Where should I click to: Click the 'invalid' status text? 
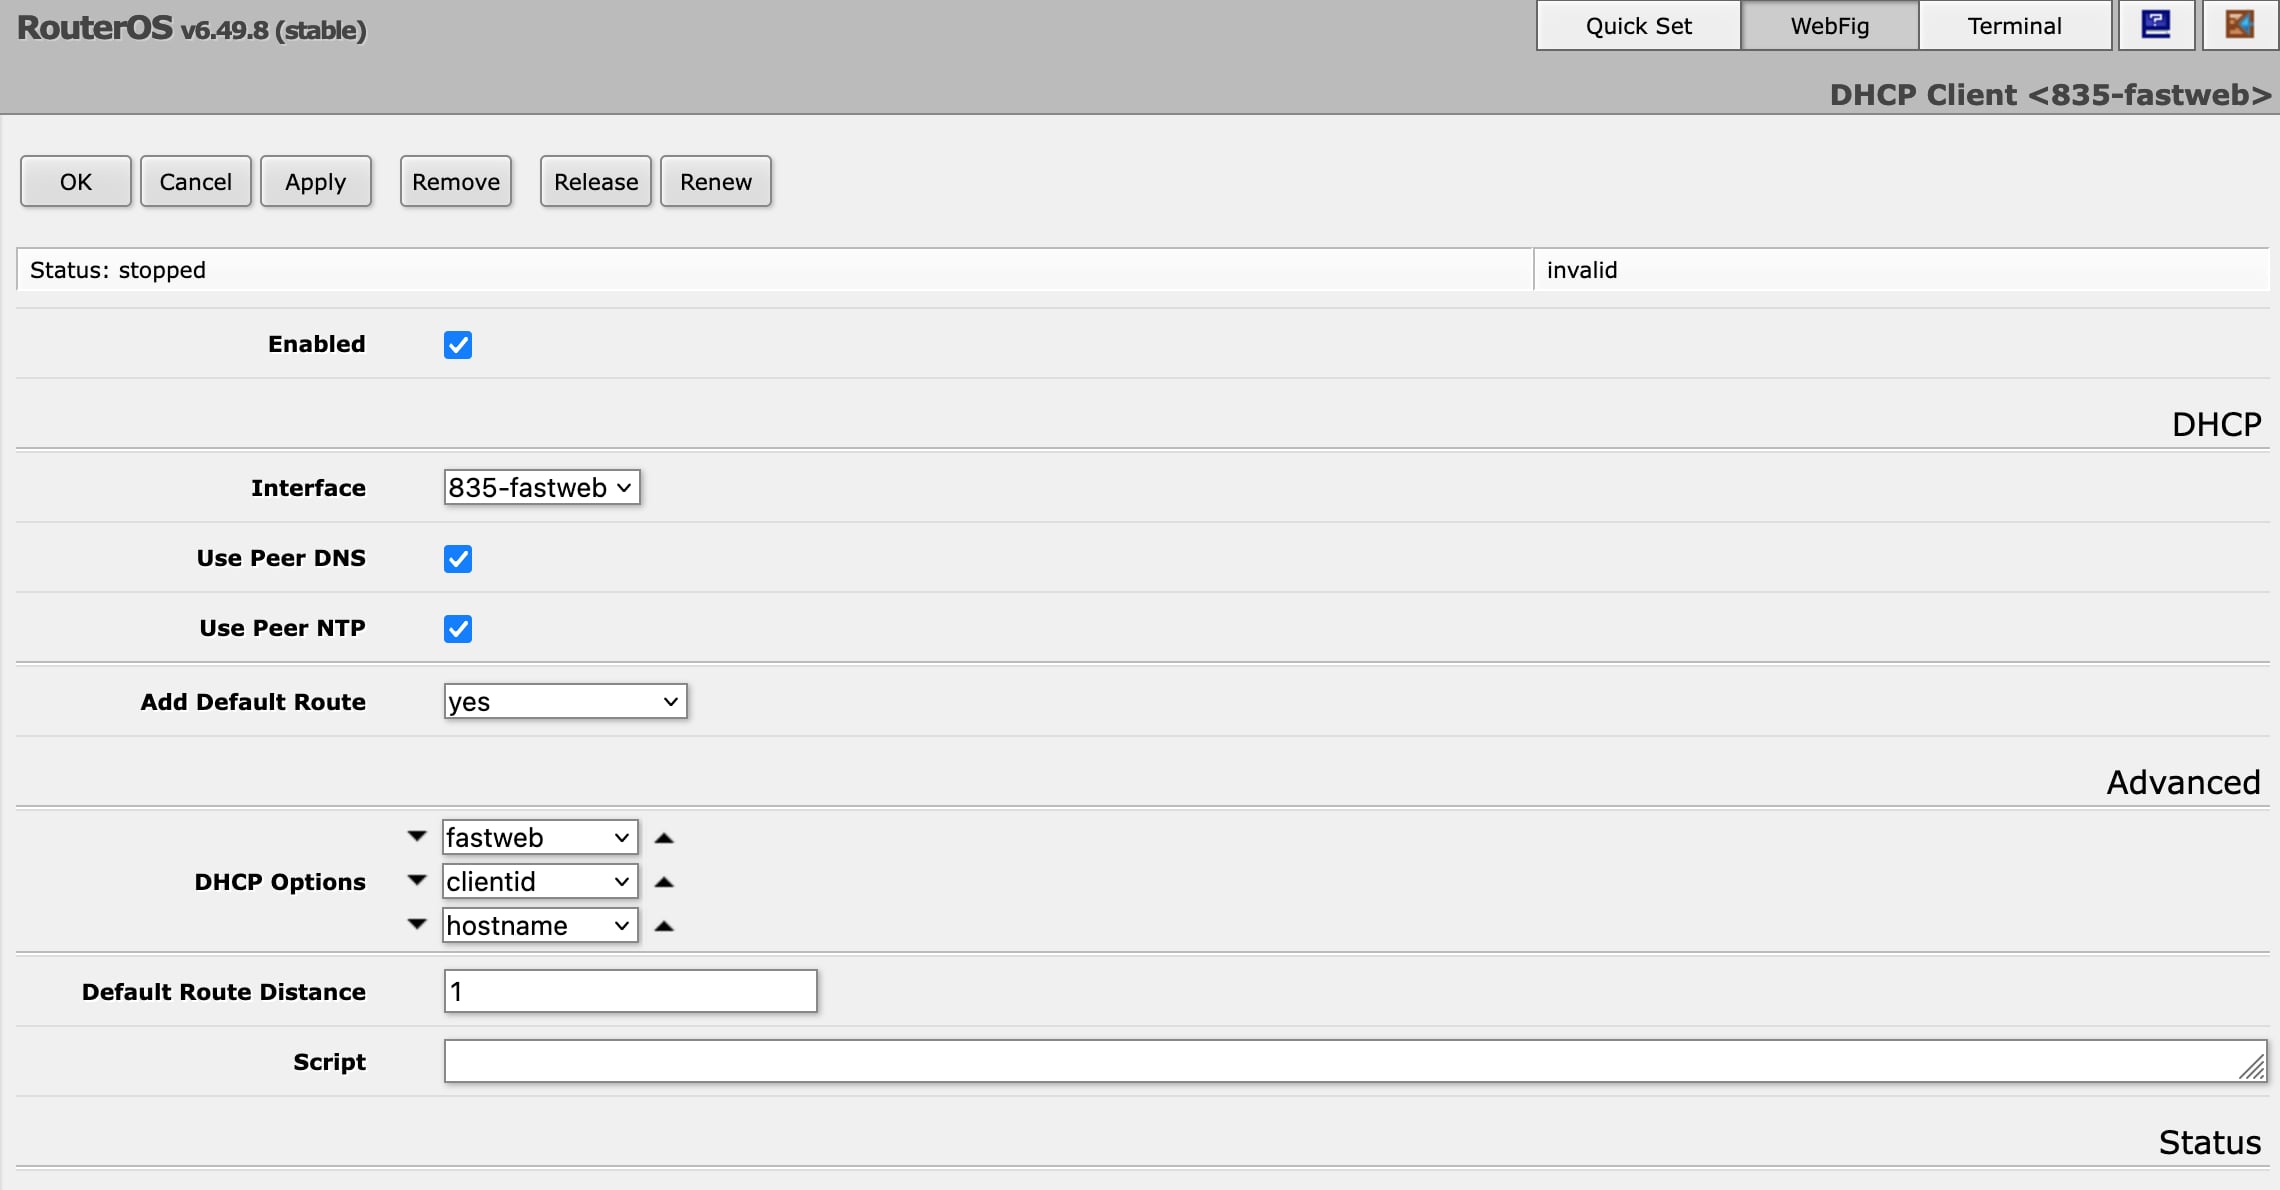[x=1582, y=270]
